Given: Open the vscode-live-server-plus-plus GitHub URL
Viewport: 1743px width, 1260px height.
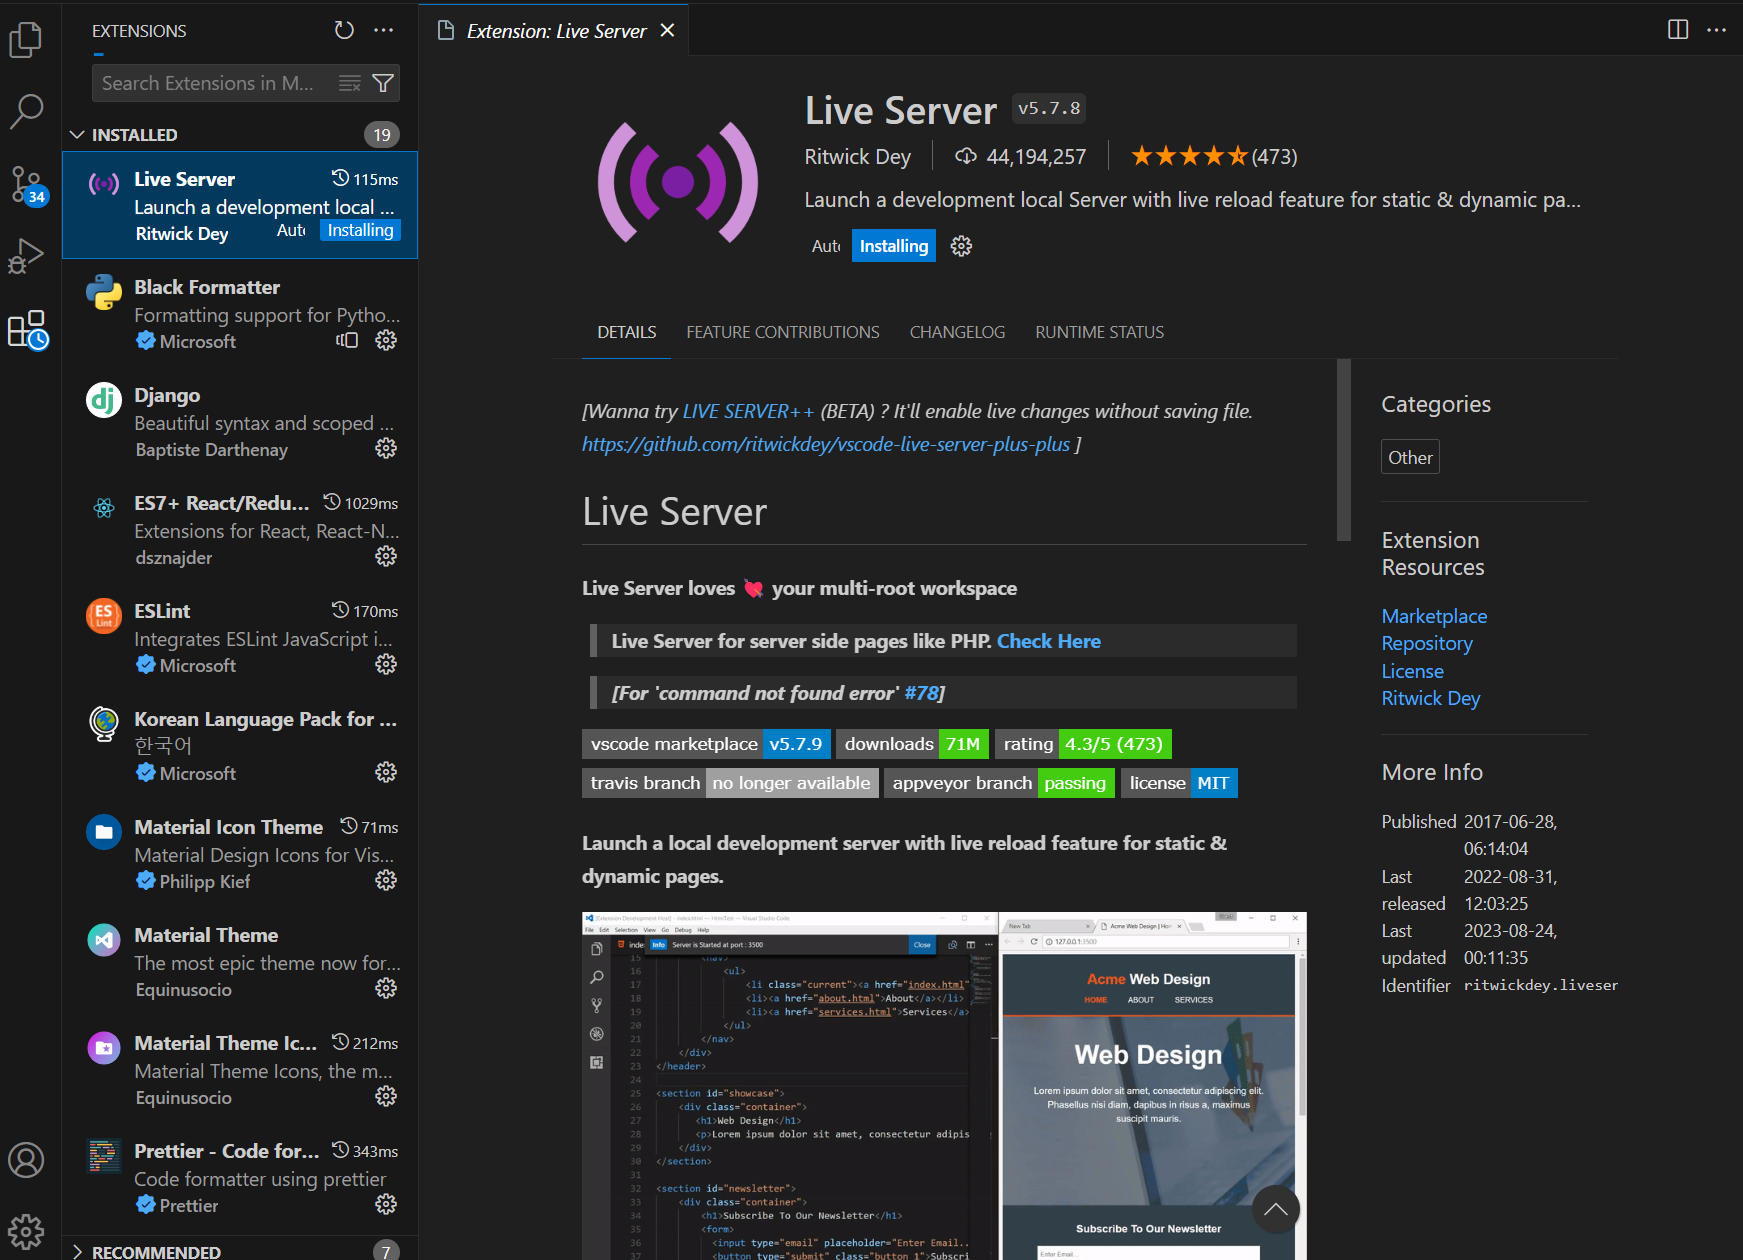Looking at the screenshot, I should click(826, 444).
